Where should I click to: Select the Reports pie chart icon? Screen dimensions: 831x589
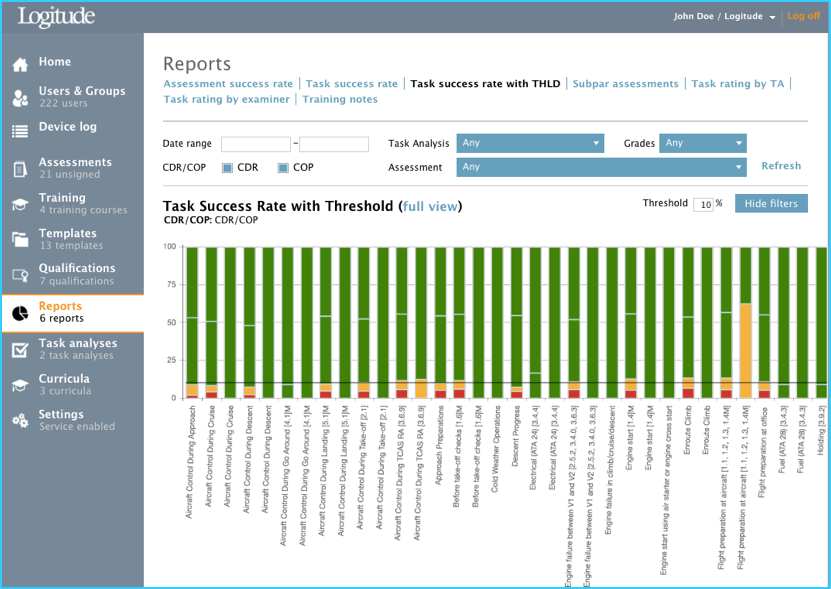click(20, 313)
